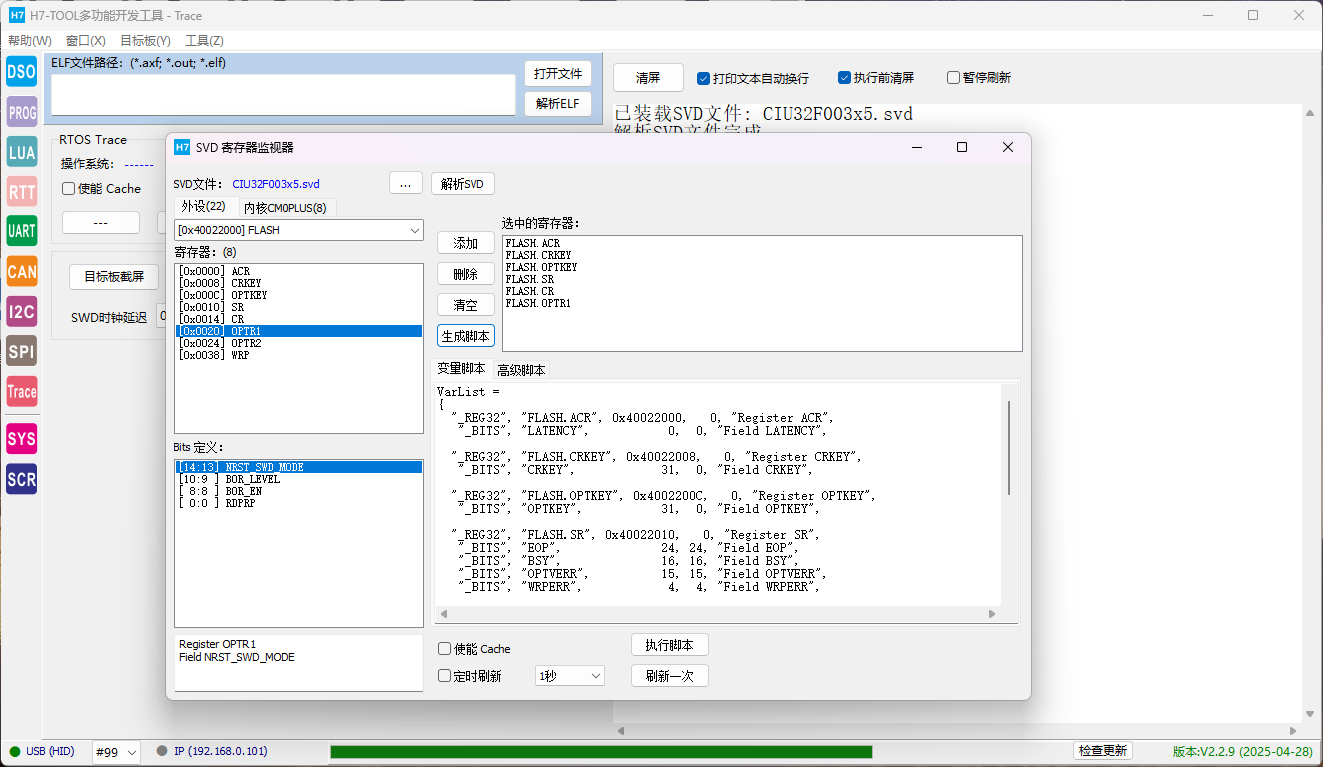Select bit field [8:8] BOR_EN
The image size is (1323, 767).
(299, 491)
